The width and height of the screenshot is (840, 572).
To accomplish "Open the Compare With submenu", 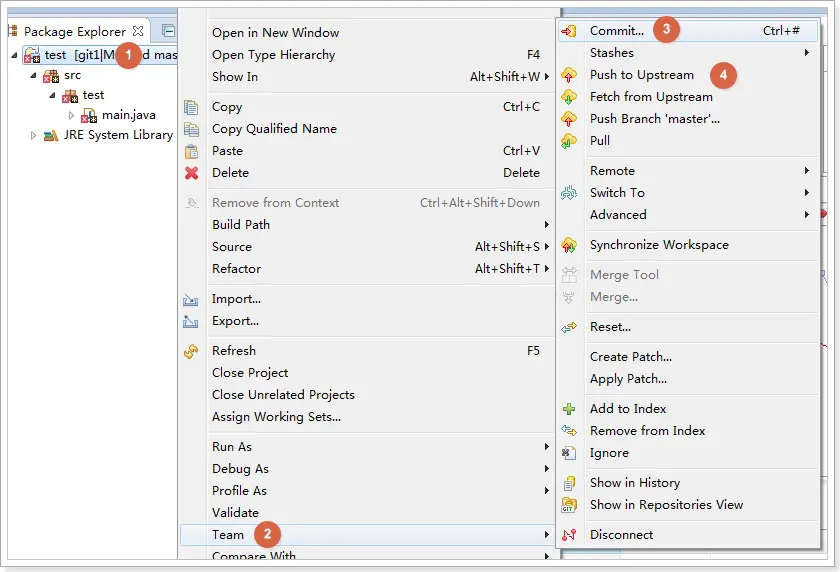I will click(367, 555).
